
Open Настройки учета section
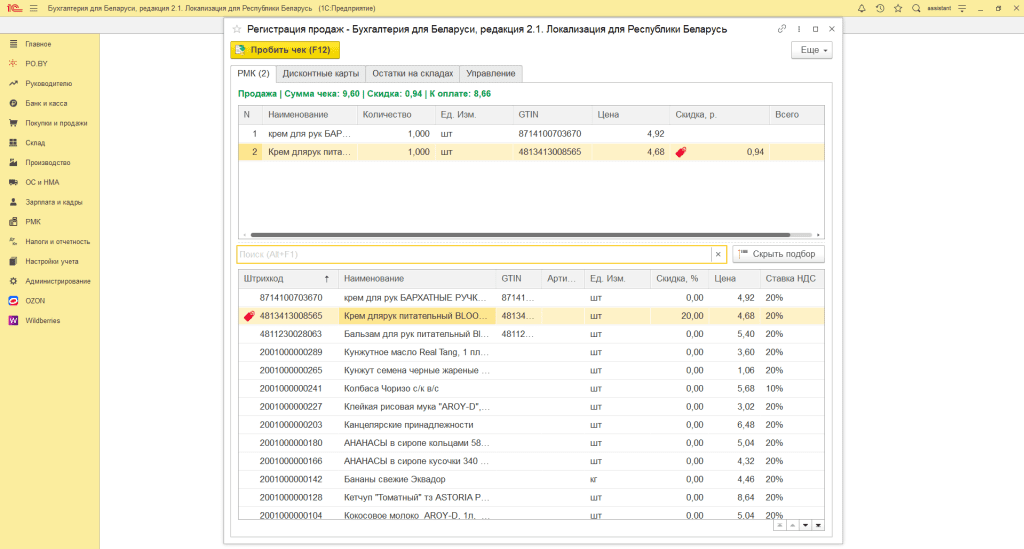click(x=50, y=261)
